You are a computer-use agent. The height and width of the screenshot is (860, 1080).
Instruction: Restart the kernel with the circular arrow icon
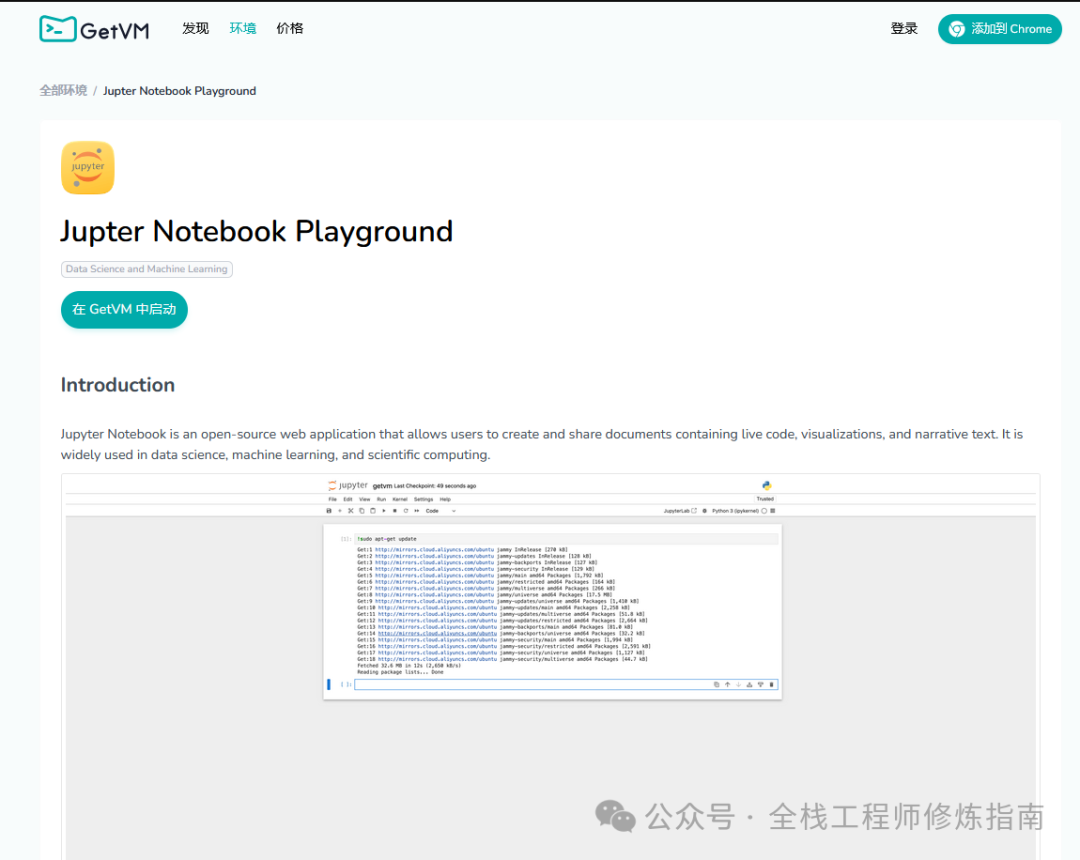click(406, 511)
